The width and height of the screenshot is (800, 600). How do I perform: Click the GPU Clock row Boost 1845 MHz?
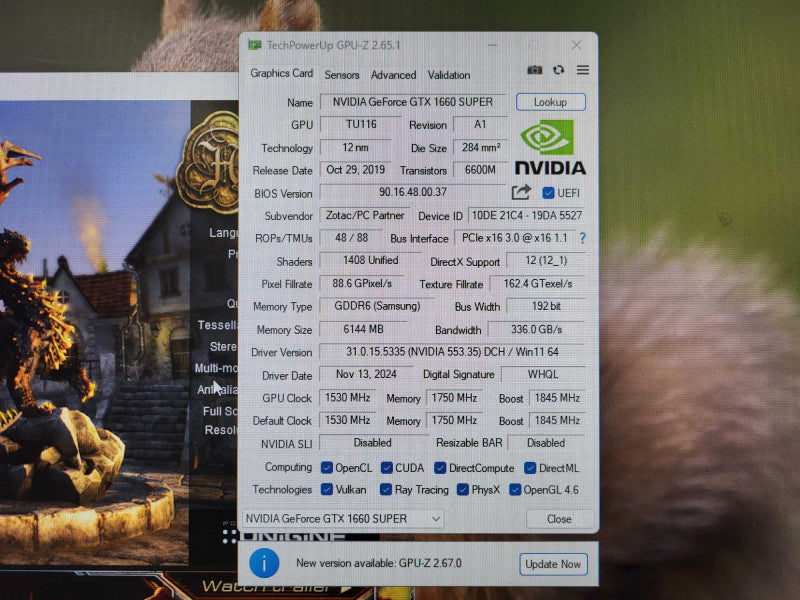click(x=557, y=397)
